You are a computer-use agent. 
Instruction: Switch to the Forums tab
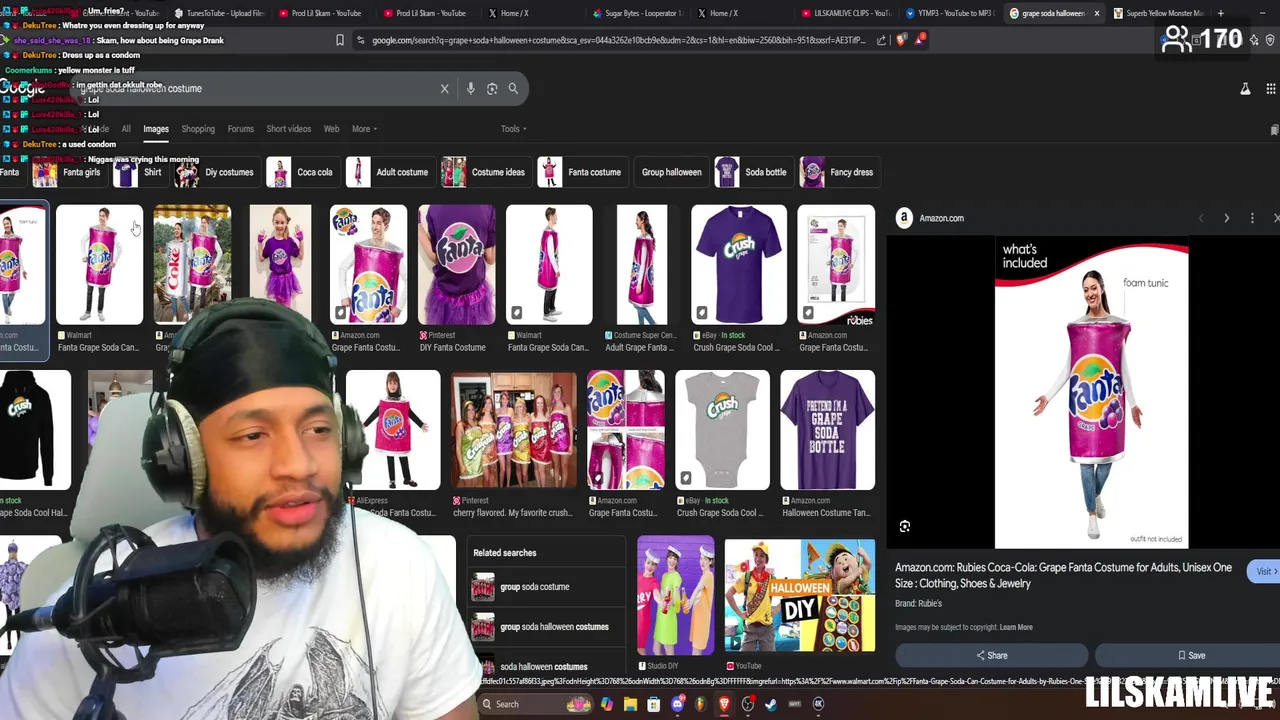pyautogui.click(x=240, y=129)
